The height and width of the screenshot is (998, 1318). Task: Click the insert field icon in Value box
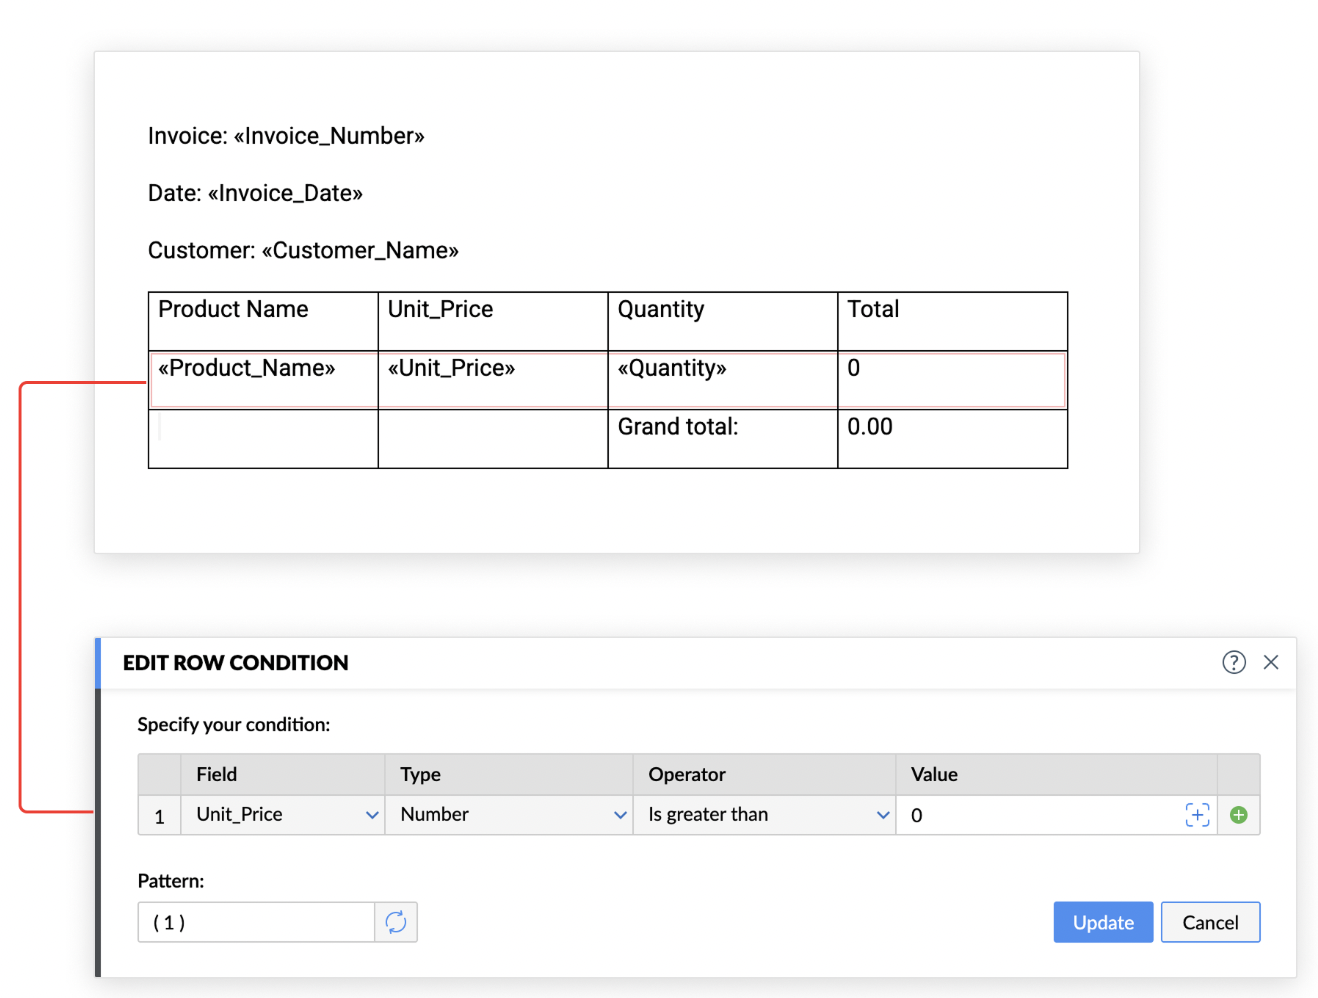(x=1197, y=815)
